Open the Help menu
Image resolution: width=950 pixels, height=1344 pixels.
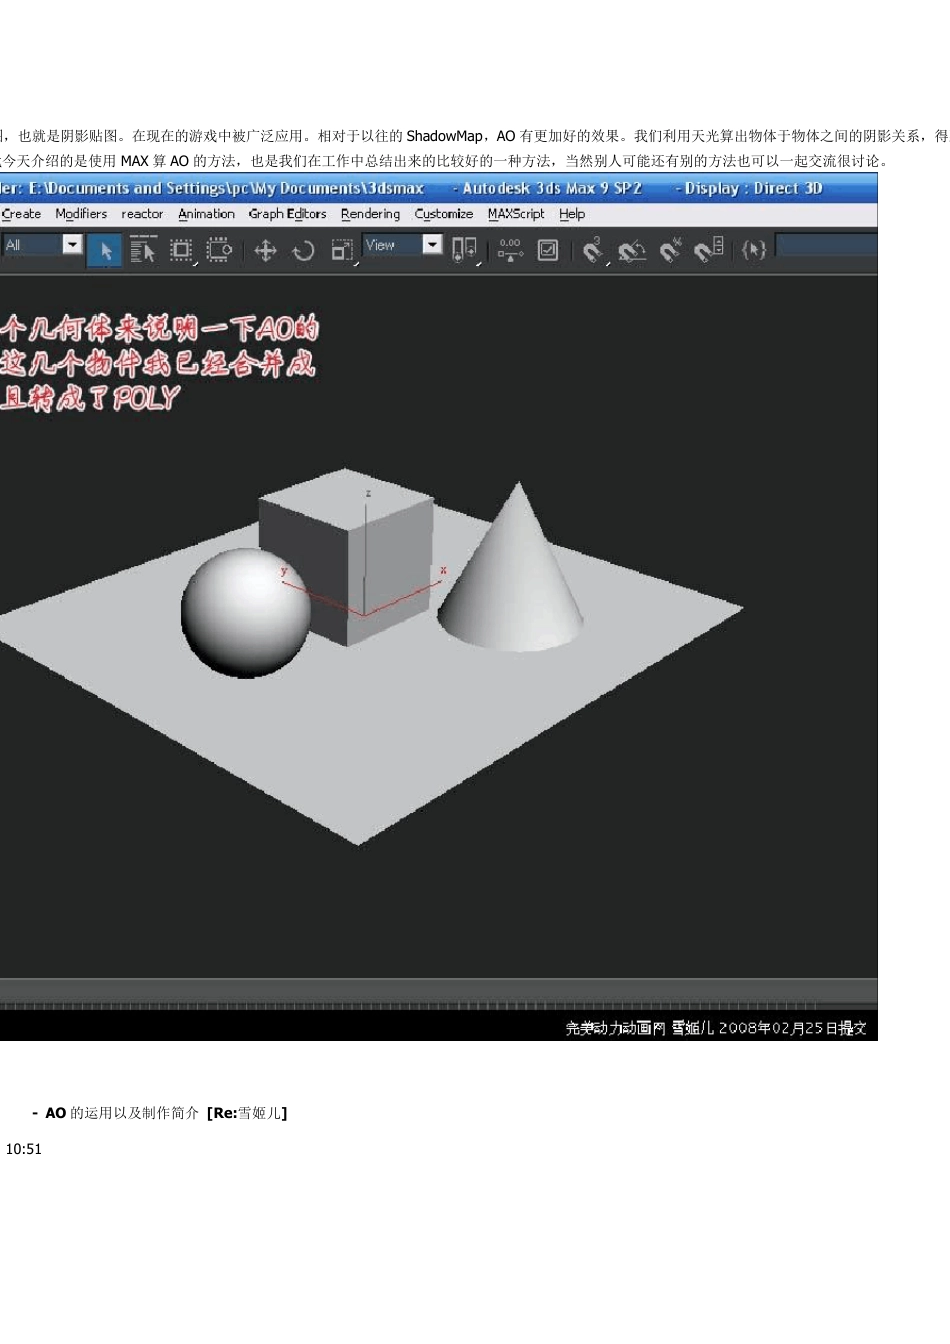coord(572,214)
